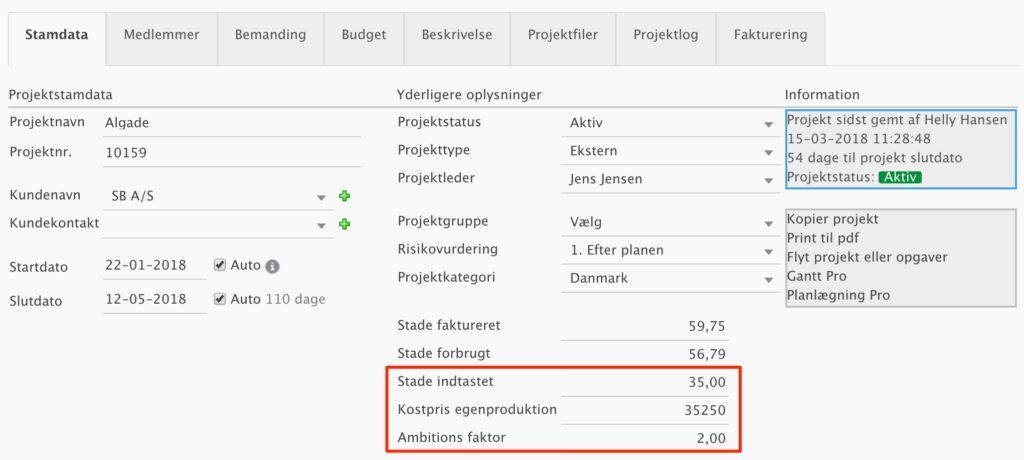Open Projektkategori dropdown
Image resolution: width=1024 pixels, height=460 pixels.
tap(768, 279)
